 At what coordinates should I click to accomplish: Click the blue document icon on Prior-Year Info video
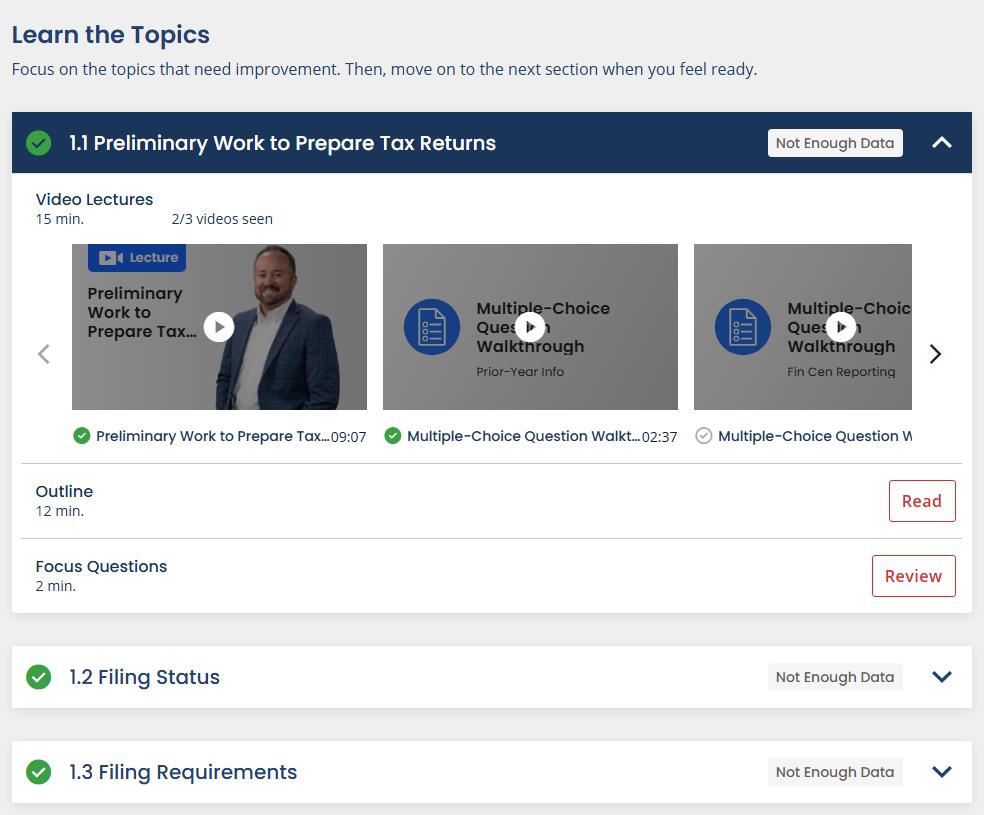[x=432, y=327]
